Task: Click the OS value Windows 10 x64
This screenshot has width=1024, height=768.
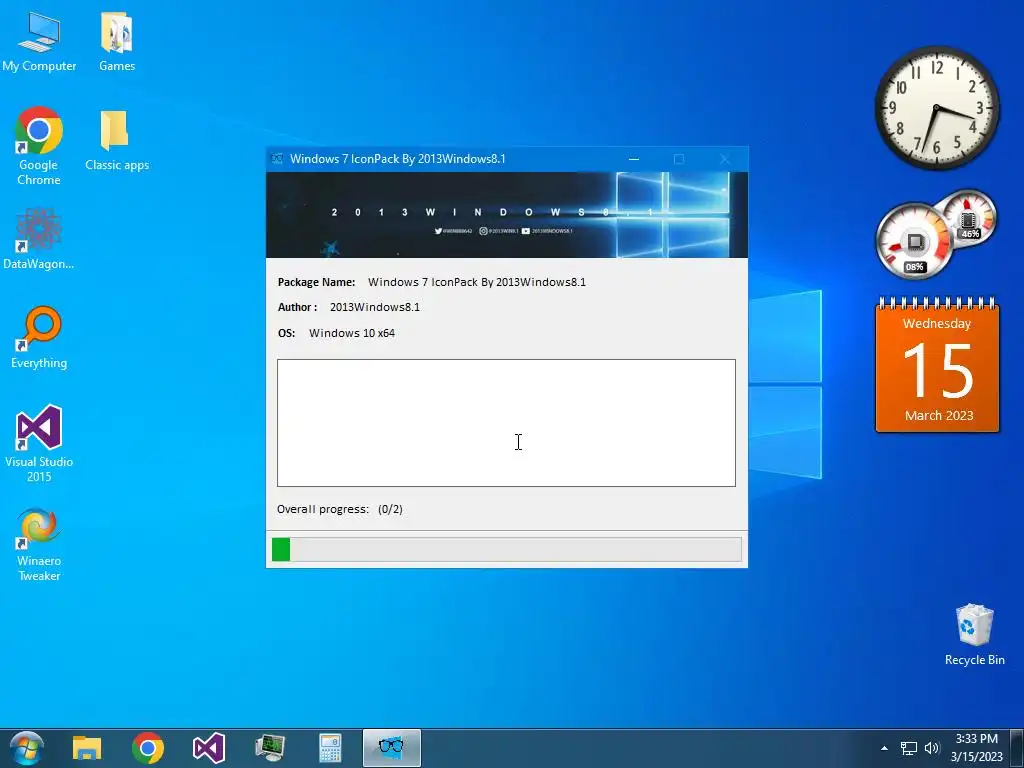Action: (352, 333)
